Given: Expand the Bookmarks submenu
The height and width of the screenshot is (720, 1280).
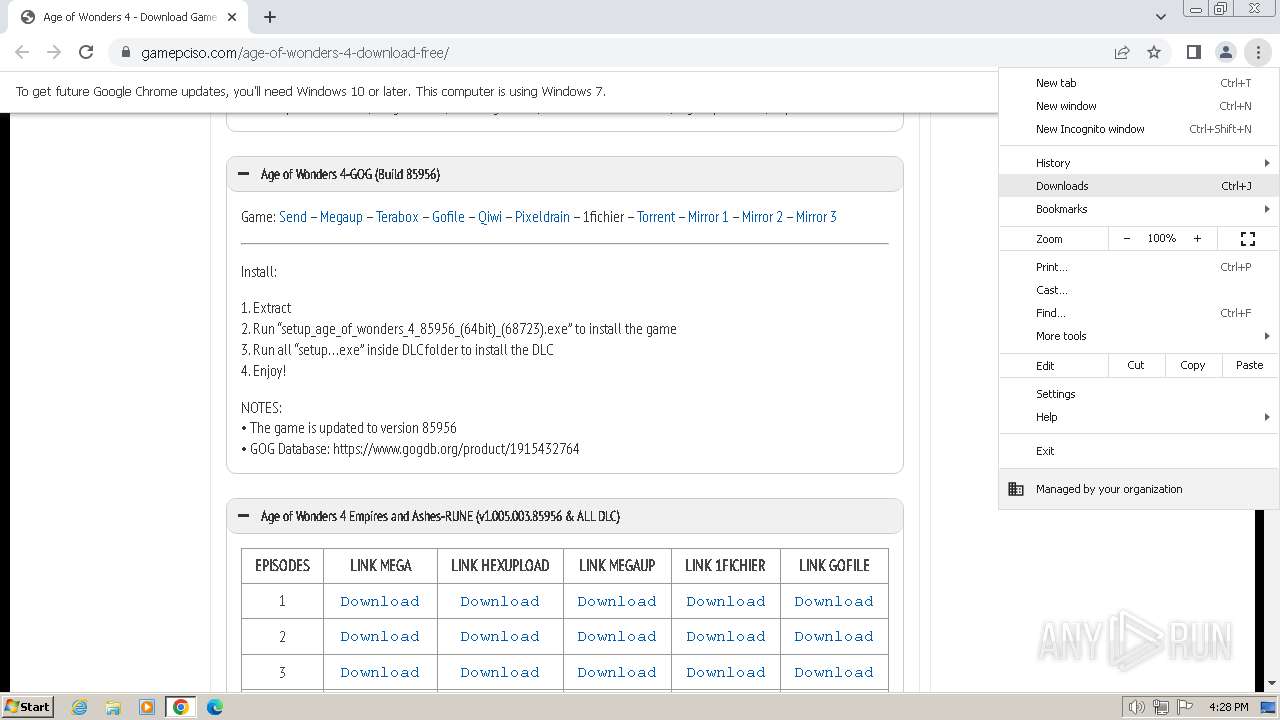Looking at the screenshot, I should coord(1139,209).
